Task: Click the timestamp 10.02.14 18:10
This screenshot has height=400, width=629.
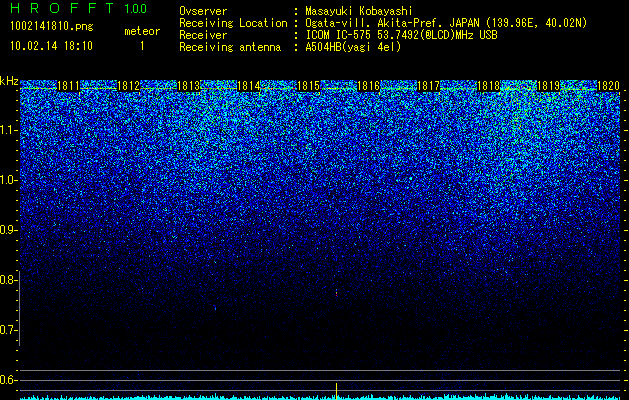Action: click(51, 46)
